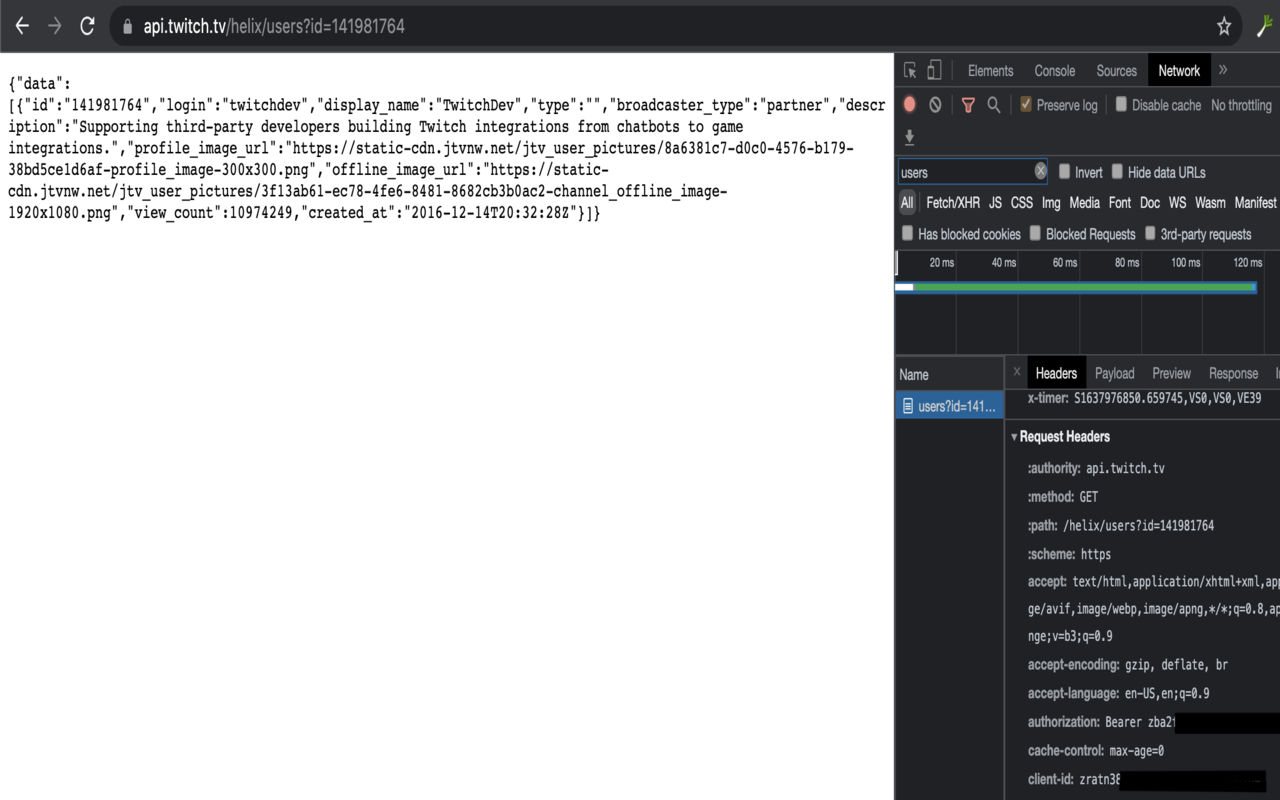Viewport: 1280px width, 800px height.
Task: Open the green extension icon in toolbar
Action: (x=1265, y=27)
